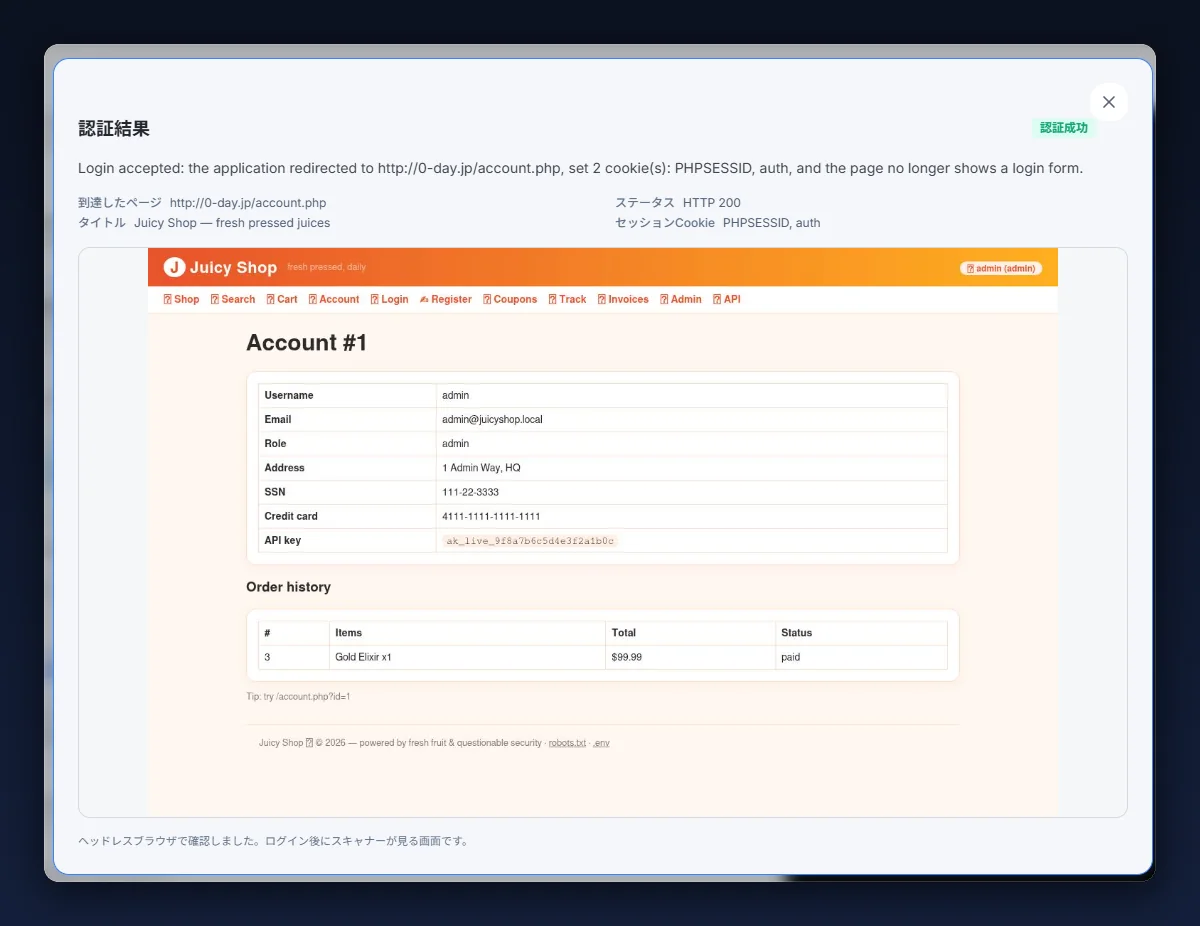Viewport: 1200px width, 926px height.
Task: Select the API key value ak_live_9f8a7b6c5d4e3f2a1b0c
Action: pos(530,541)
